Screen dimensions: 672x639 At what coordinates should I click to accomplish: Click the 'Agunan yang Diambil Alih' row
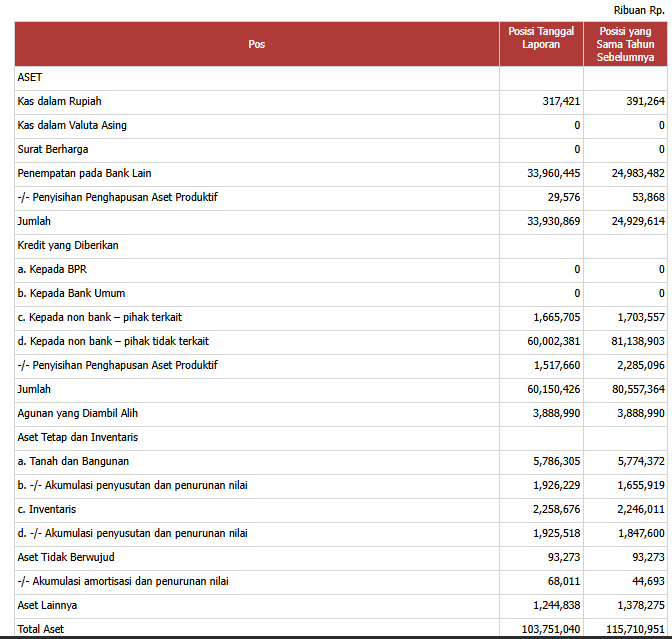point(78,413)
